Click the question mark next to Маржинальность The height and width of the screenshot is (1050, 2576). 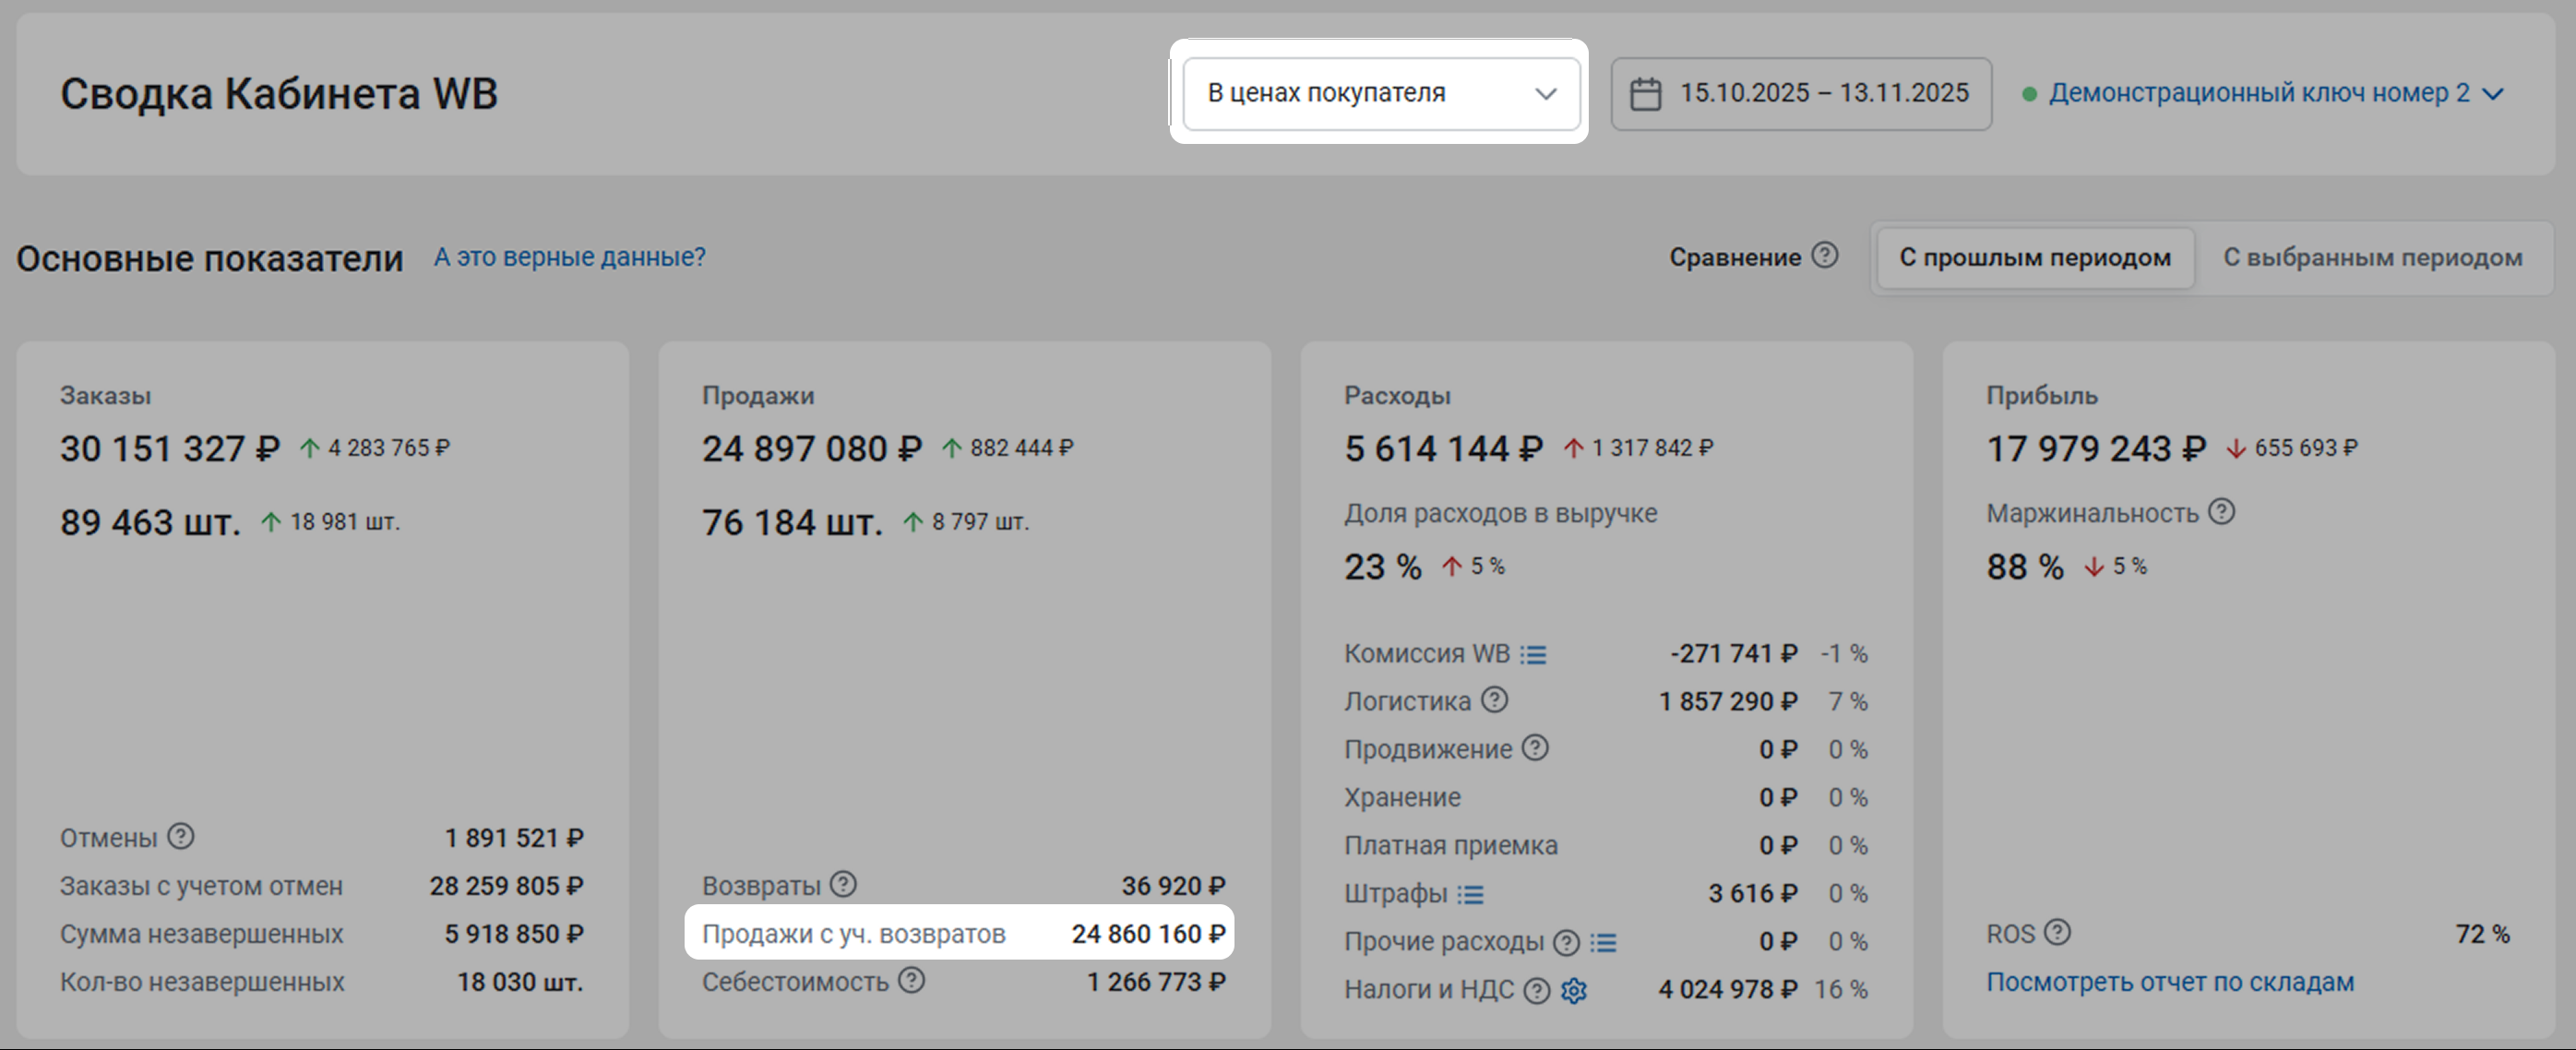tap(2221, 512)
